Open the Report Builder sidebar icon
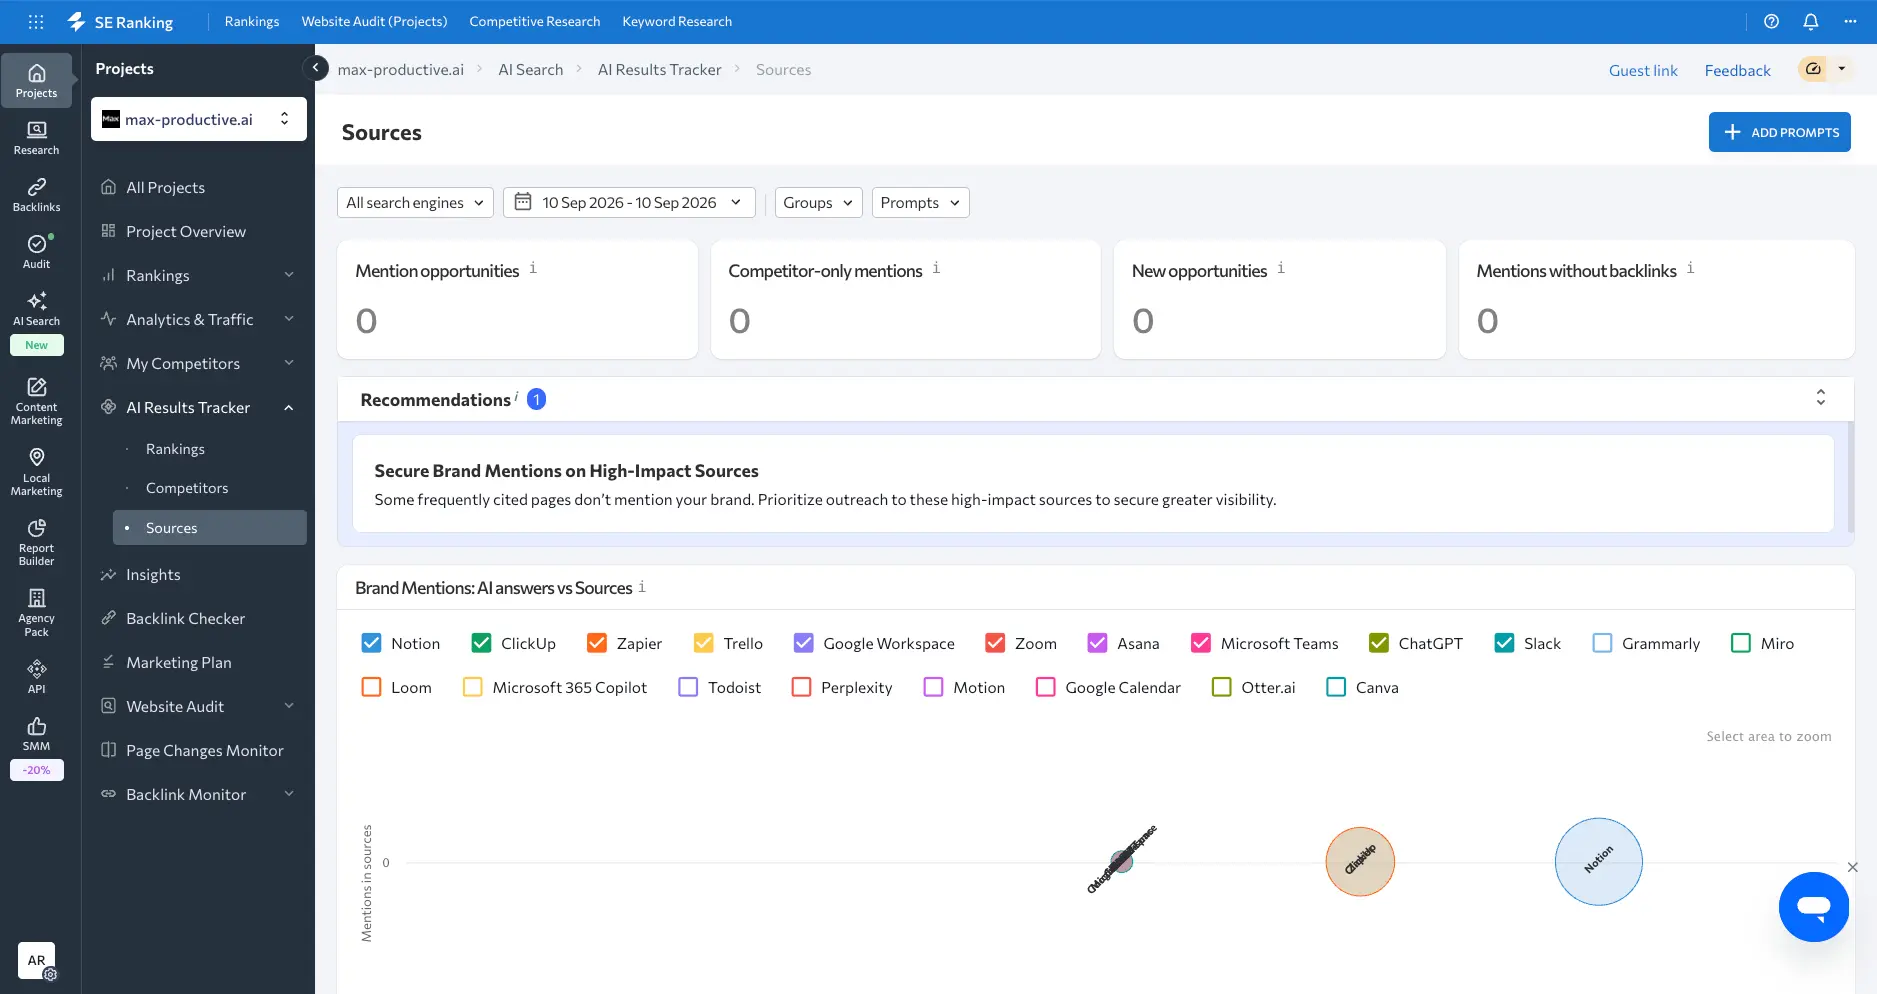 pos(36,542)
